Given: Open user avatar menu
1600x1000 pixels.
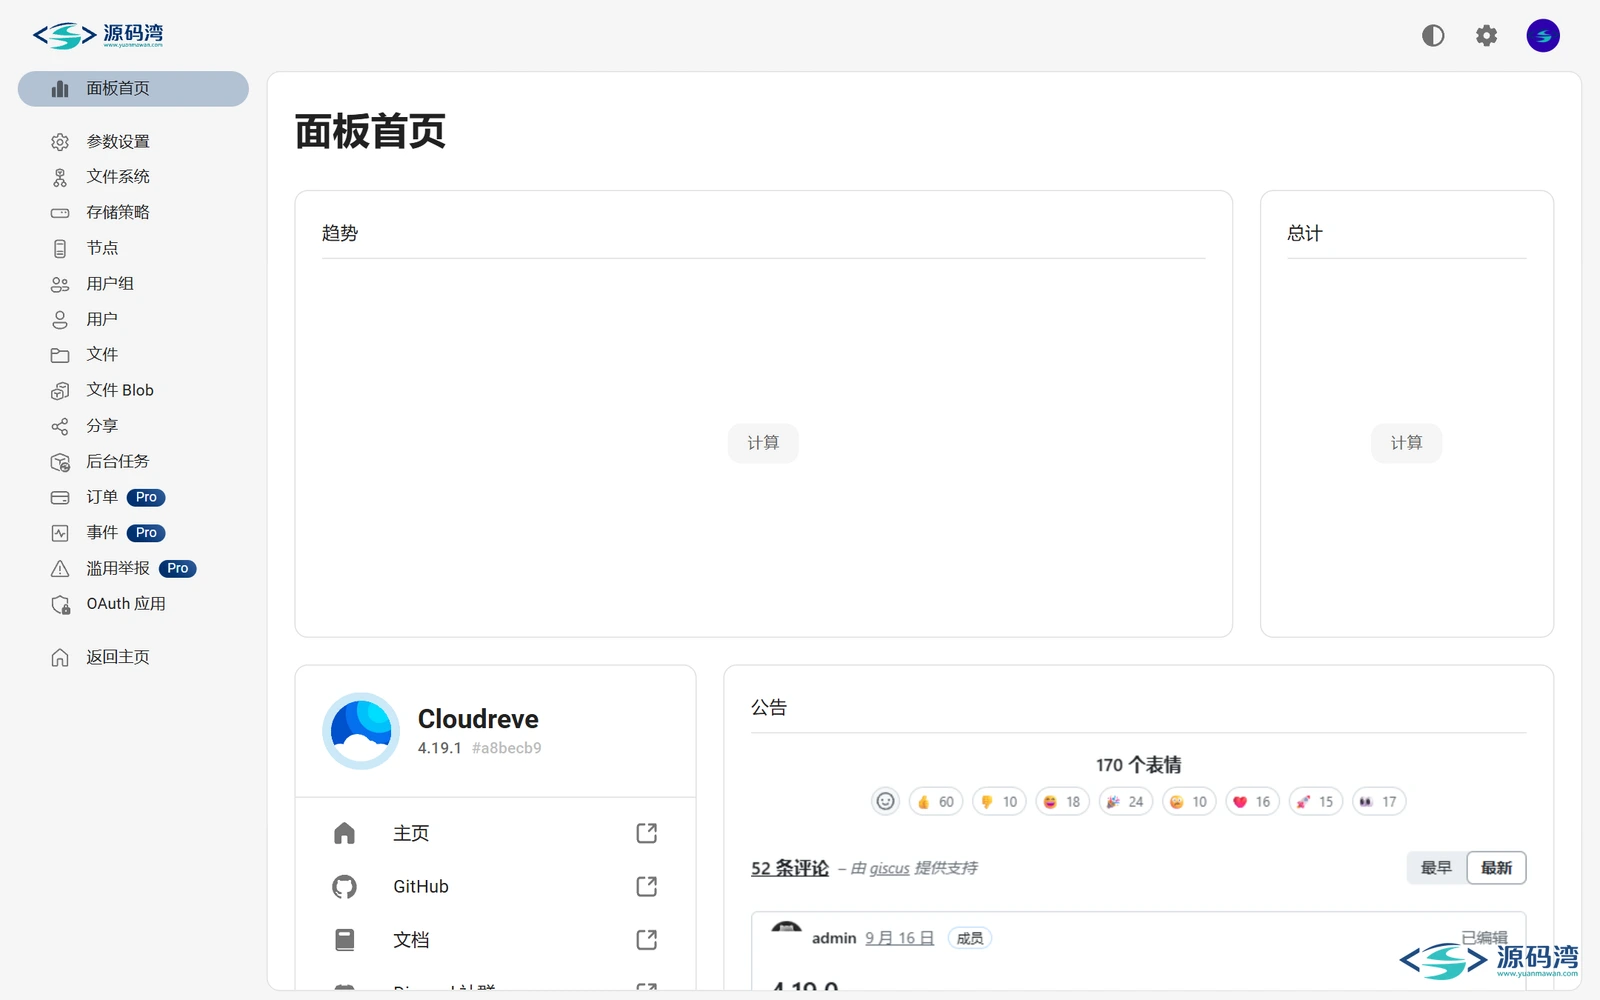Looking at the screenshot, I should (1543, 36).
